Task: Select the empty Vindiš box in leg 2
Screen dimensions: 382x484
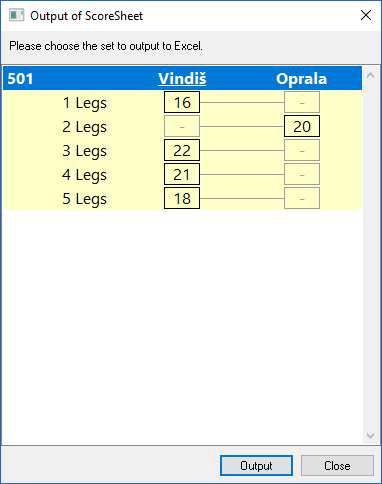Action: pyautogui.click(x=182, y=126)
